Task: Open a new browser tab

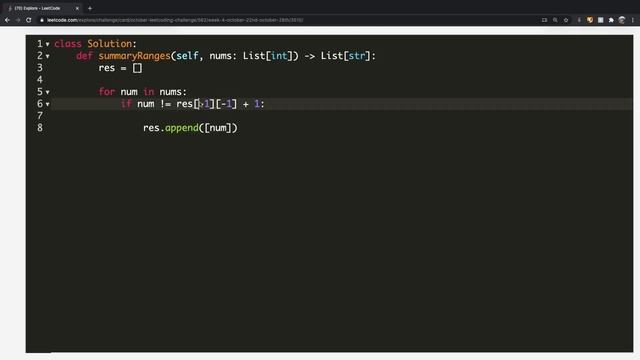Action: [x=90, y=8]
